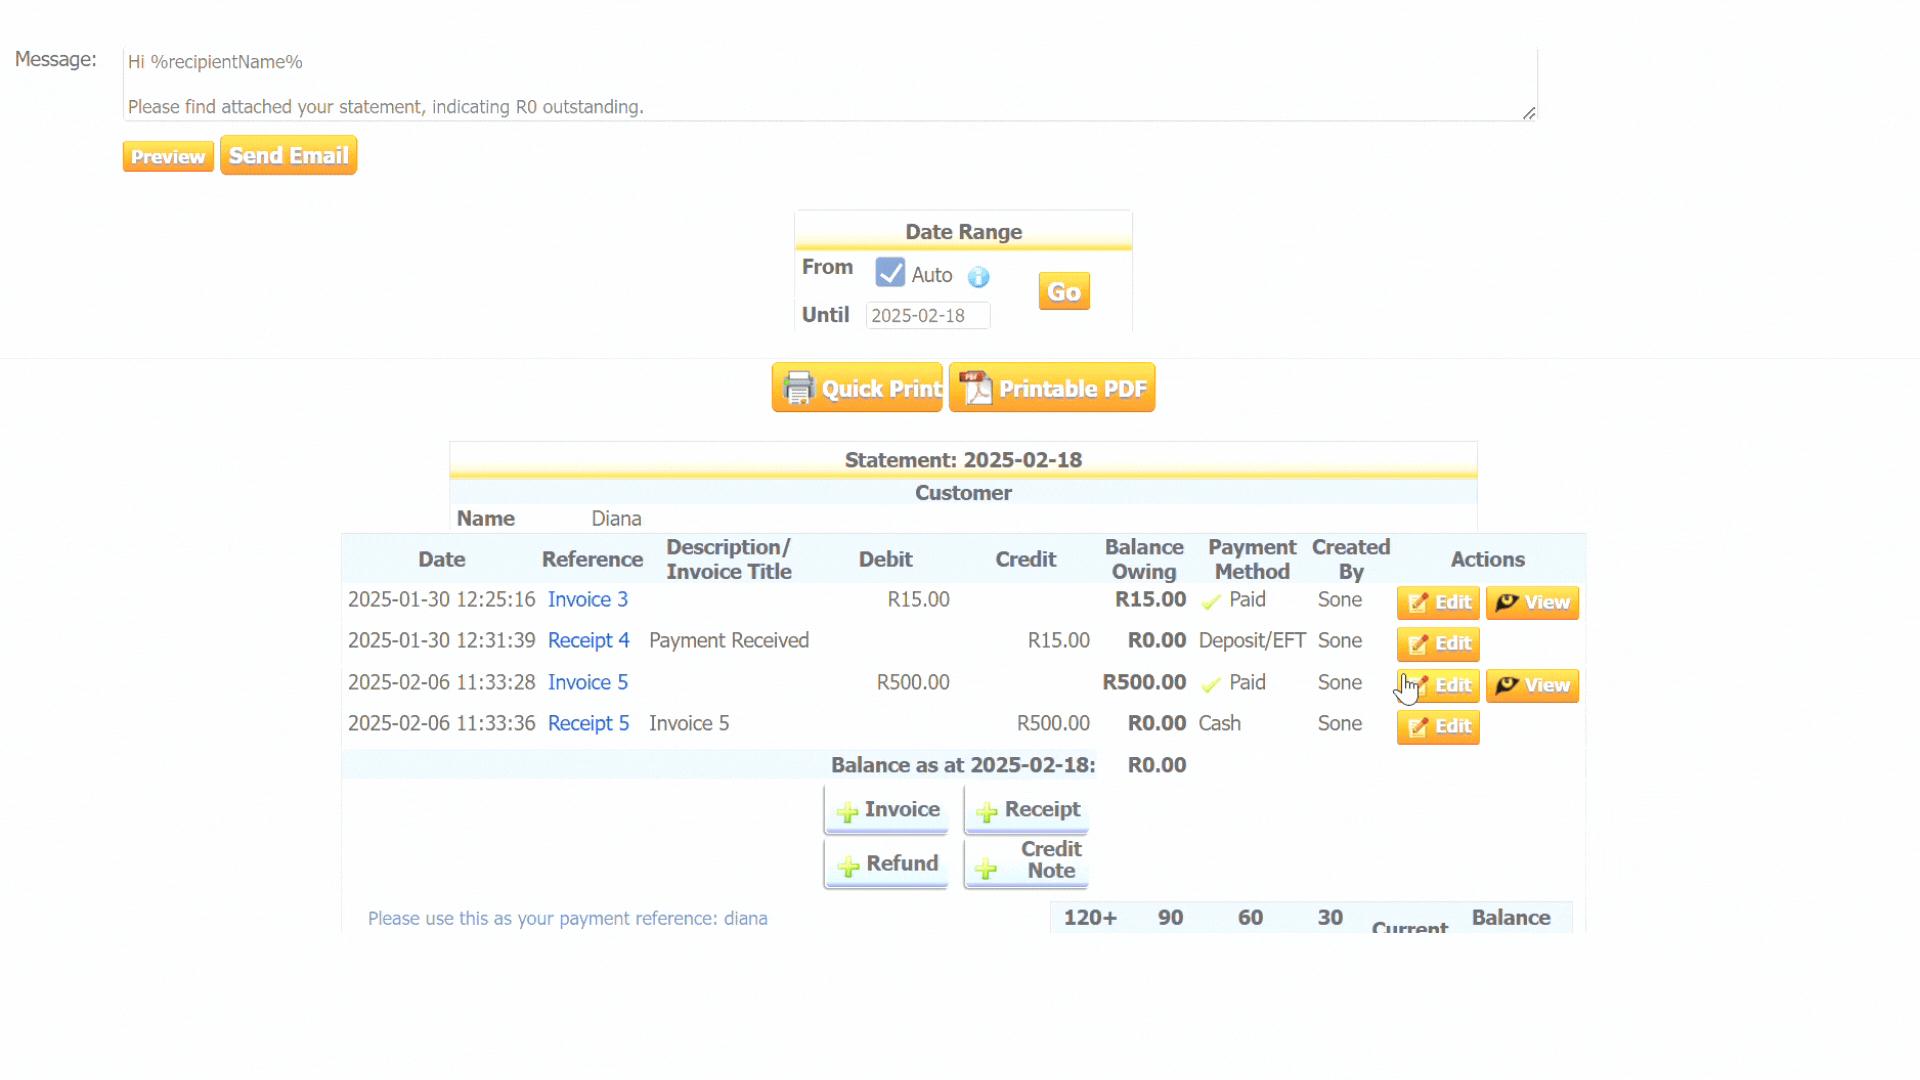Click the Balance as at 2025-02-18 label
The image size is (1920, 1080).
[963, 765]
